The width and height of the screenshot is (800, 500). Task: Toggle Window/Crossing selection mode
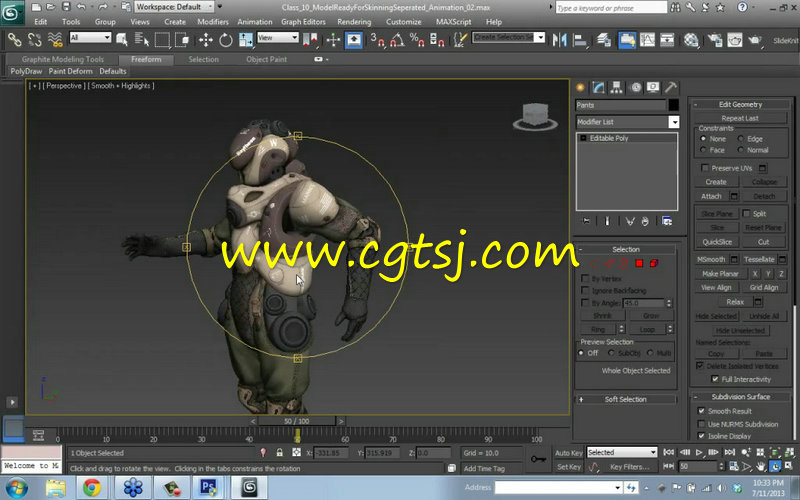182,39
